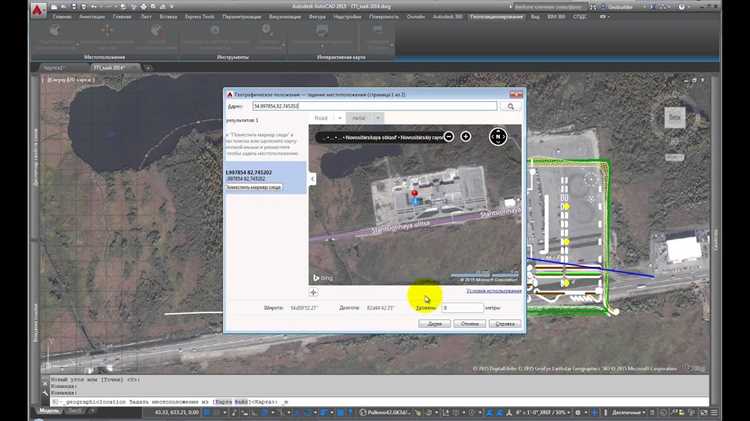Image resolution: width=750 pixels, height=421 pixels.
Task: Add new layout with plus in status bar
Action: coord(93,411)
